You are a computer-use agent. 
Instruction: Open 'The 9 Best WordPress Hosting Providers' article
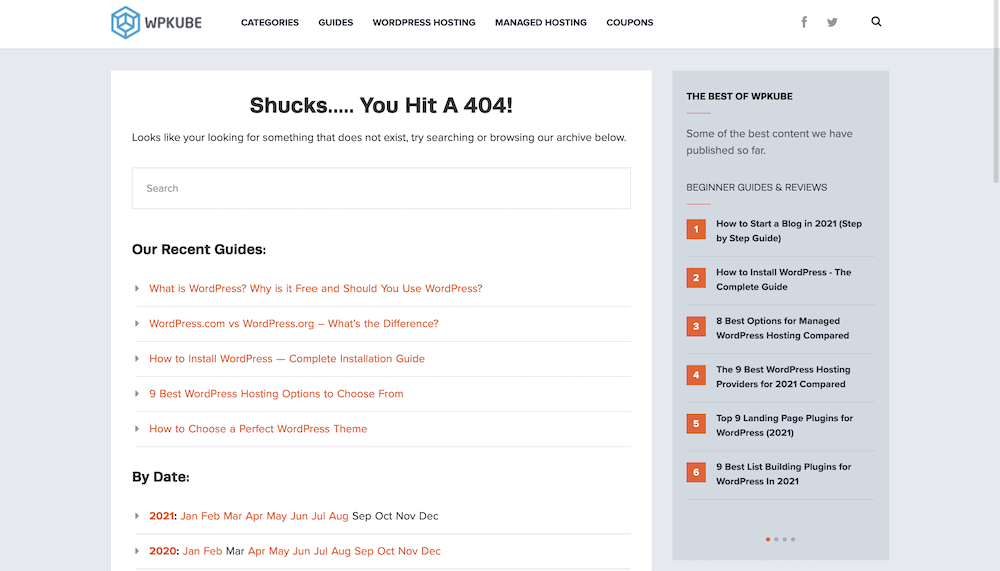783,376
